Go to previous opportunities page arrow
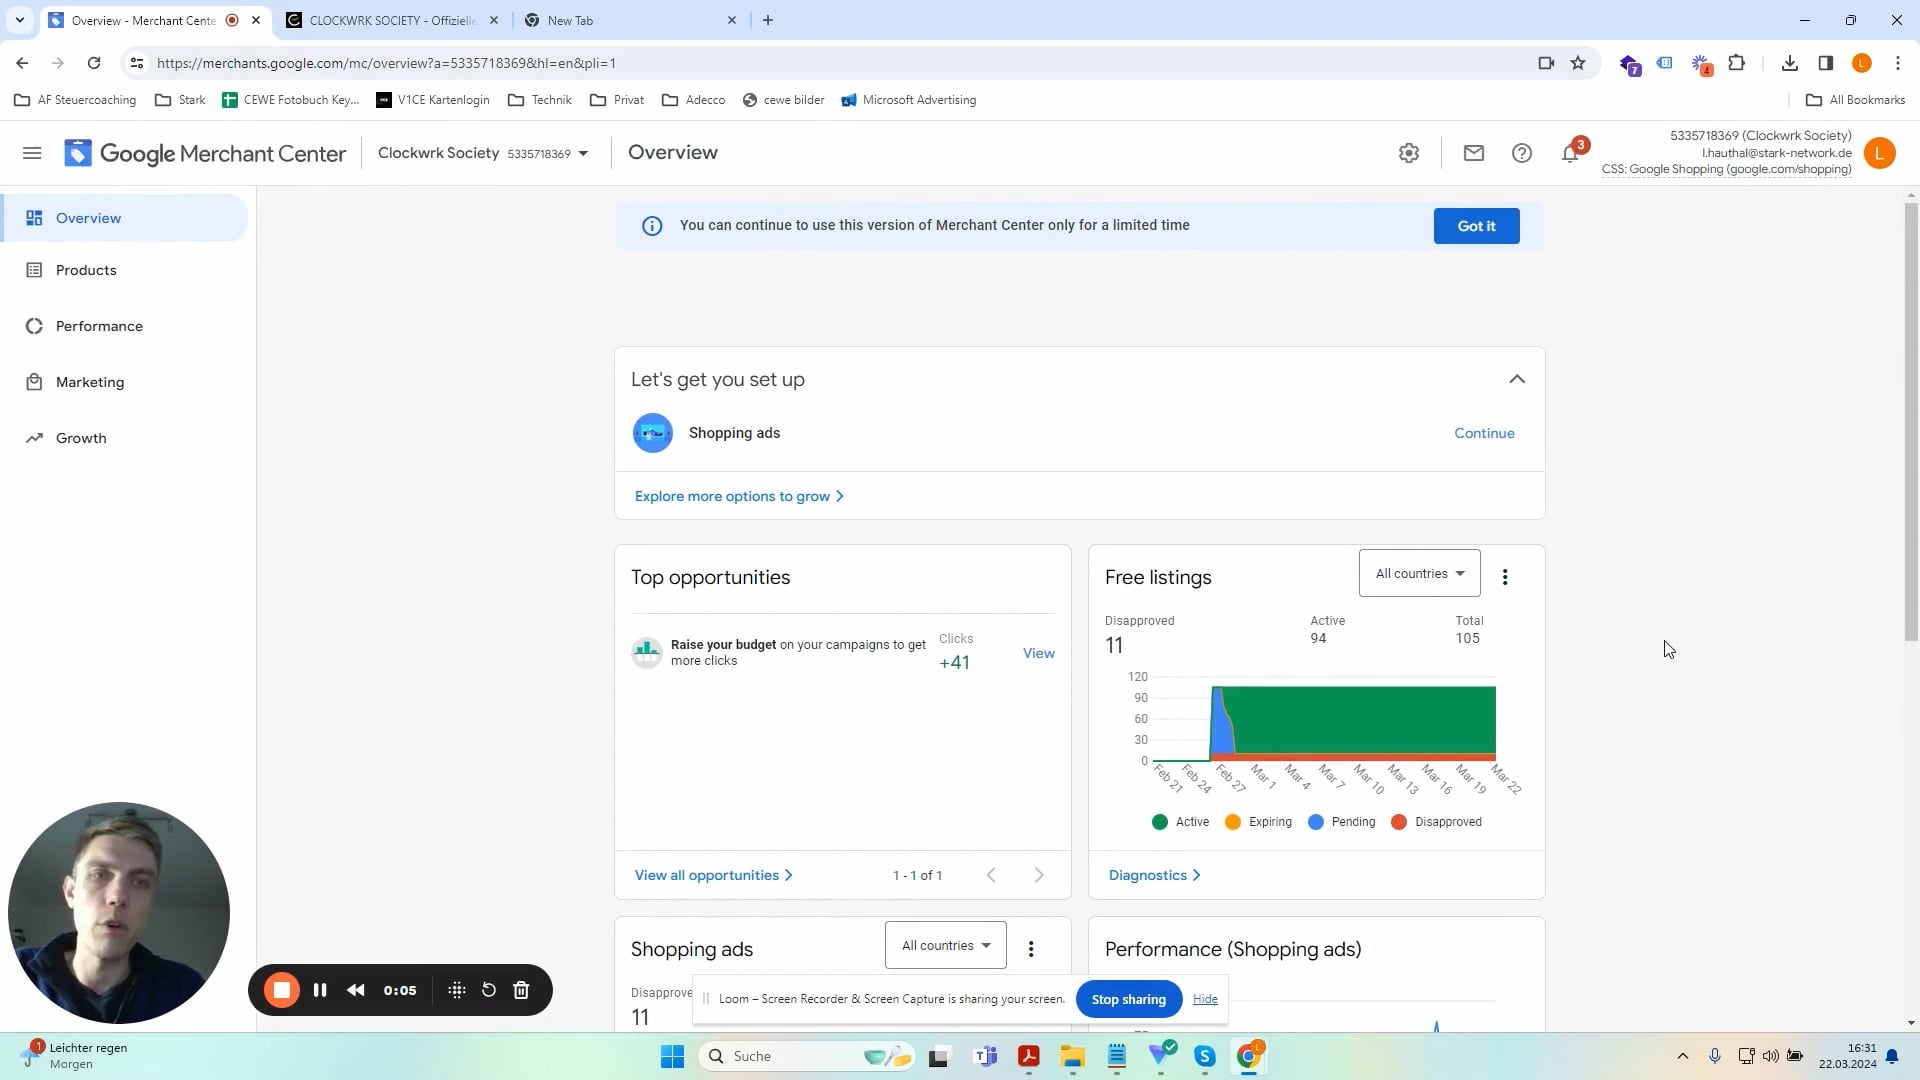Screen dimensions: 1920x1080 (991, 875)
